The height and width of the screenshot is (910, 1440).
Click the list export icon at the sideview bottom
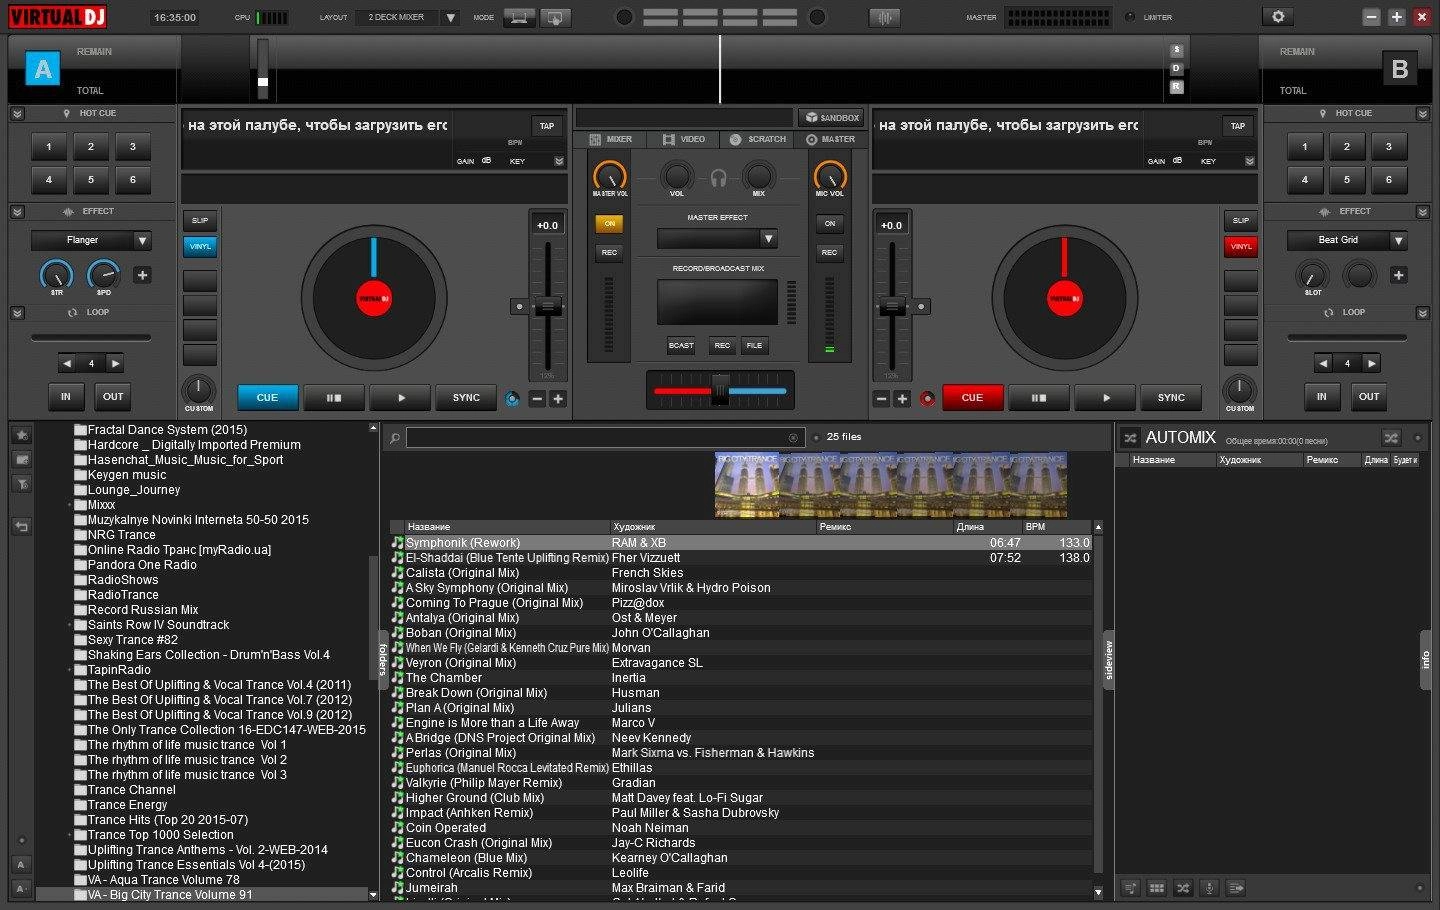pyautogui.click(x=1235, y=888)
